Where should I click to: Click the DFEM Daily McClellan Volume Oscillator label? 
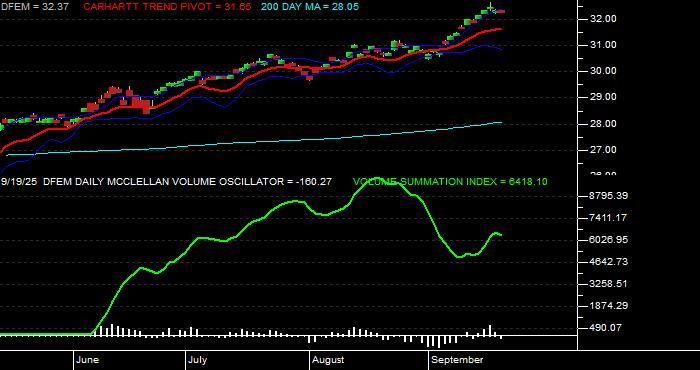point(188,182)
